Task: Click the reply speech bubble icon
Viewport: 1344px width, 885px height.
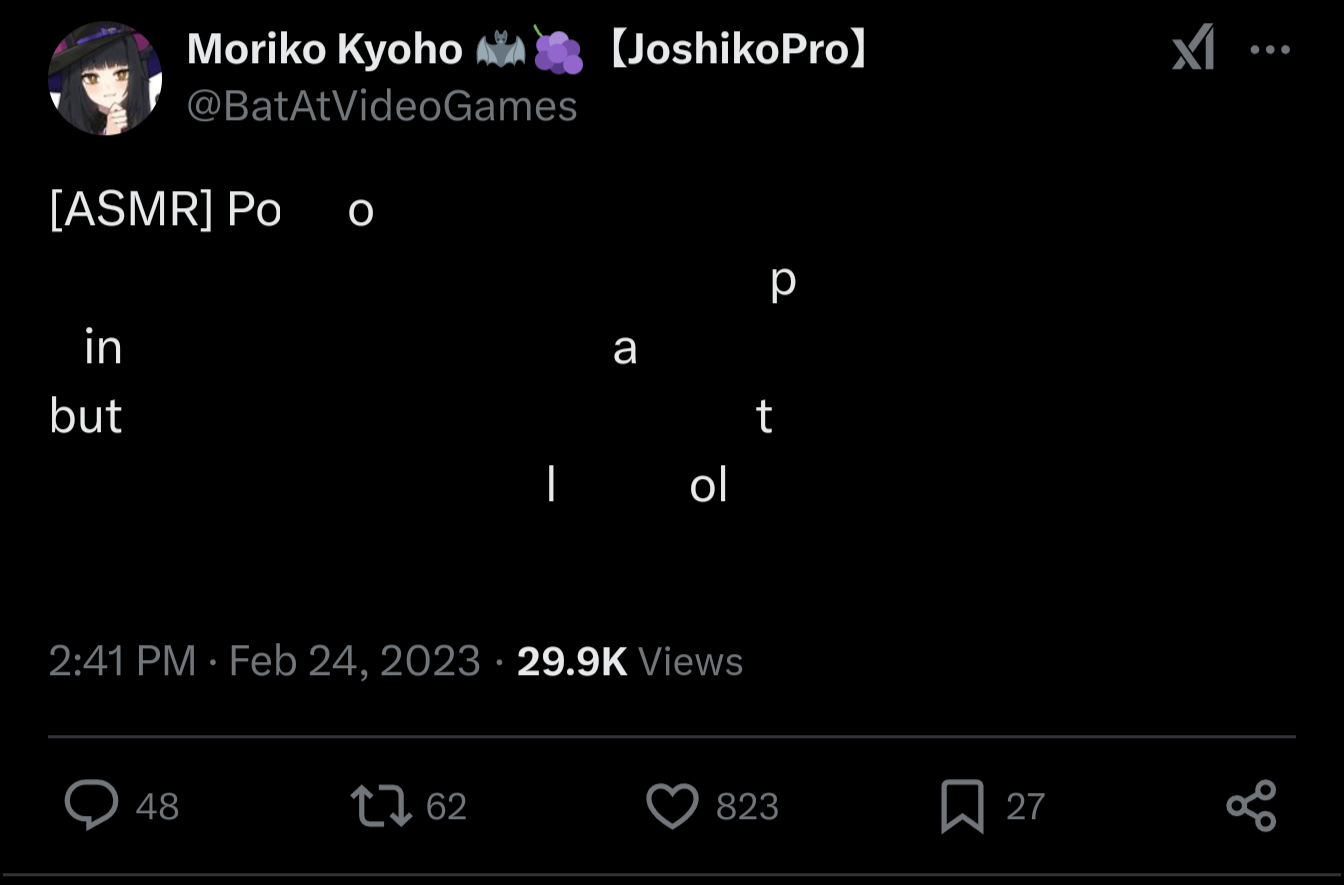Action: (x=91, y=805)
